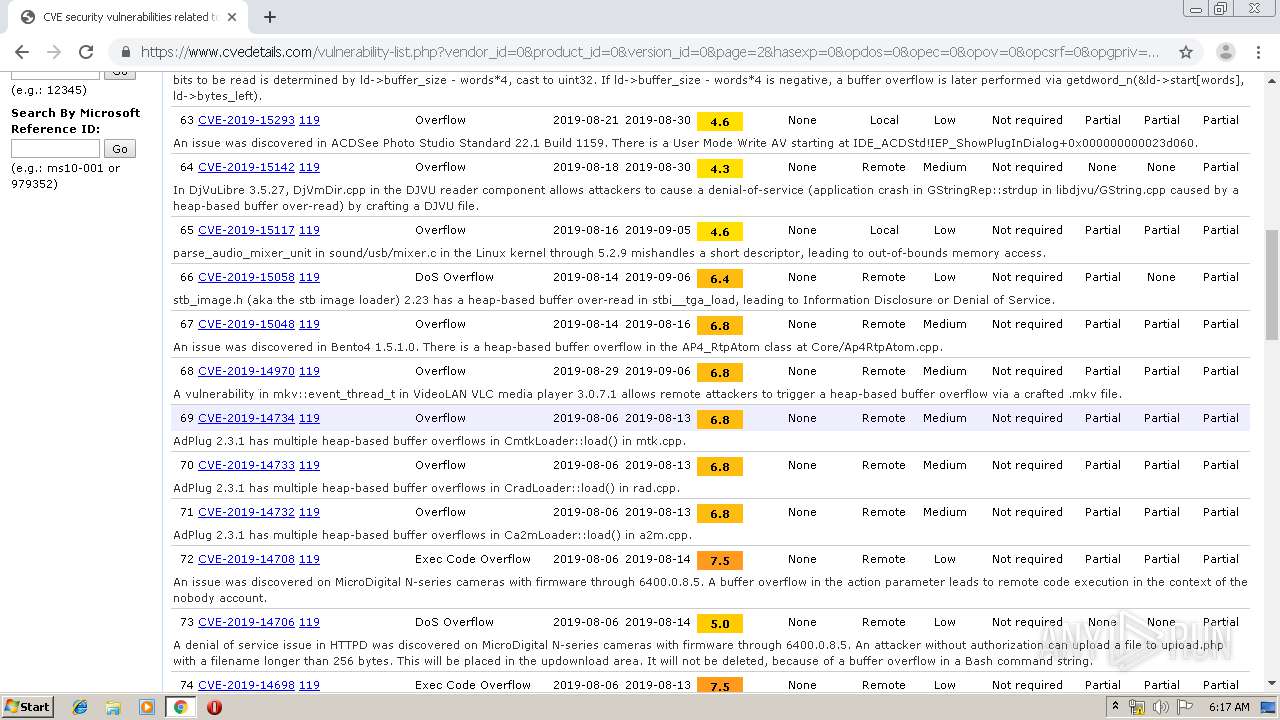This screenshot has height=720, width=1280.
Task: Open CVE-2019-14970 details
Action: (246, 371)
